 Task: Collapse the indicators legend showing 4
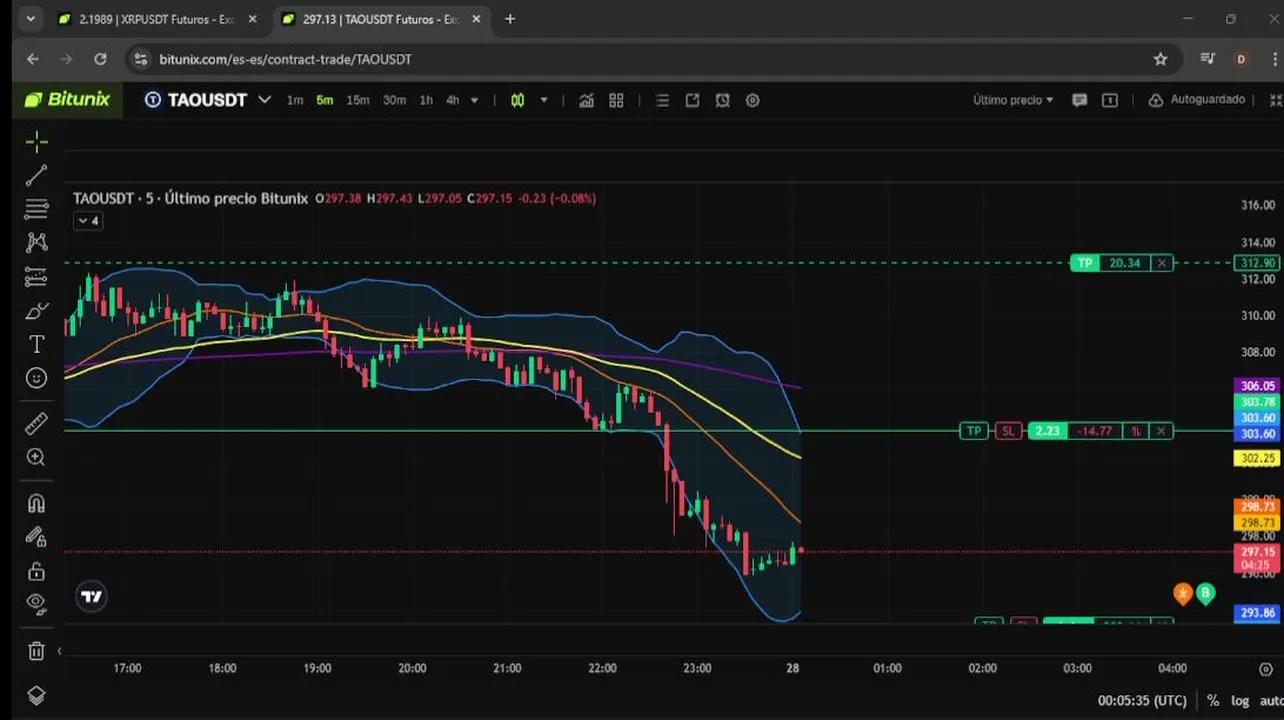88,221
